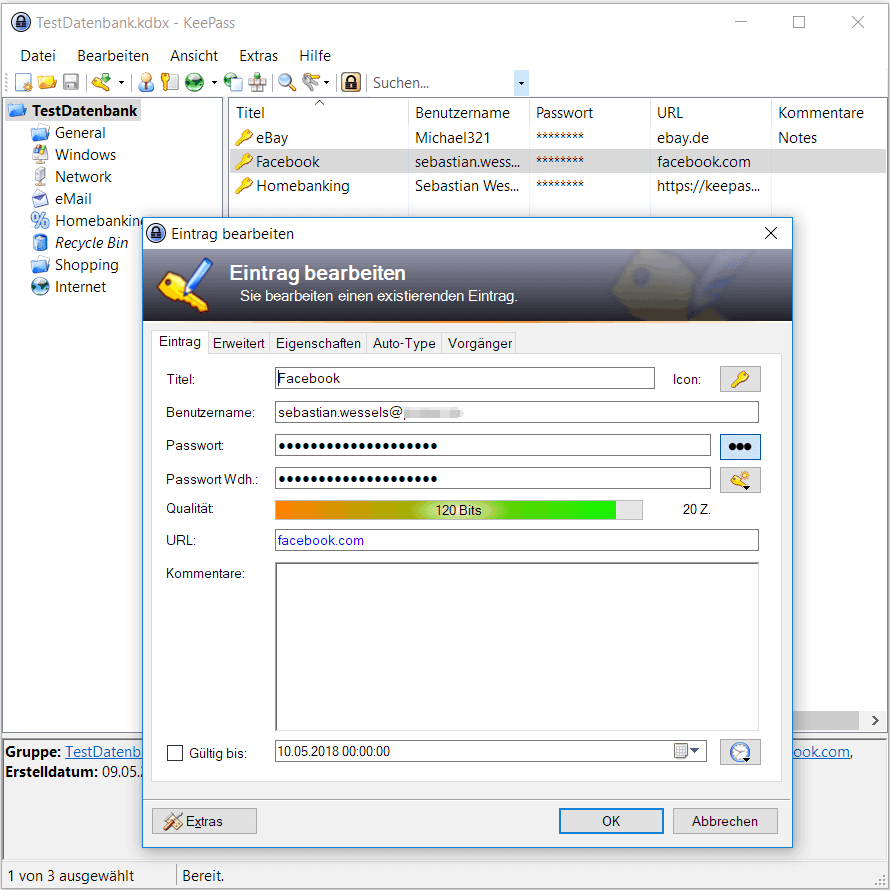The height and width of the screenshot is (890, 890).
Task: Click the URL field with facebook.com
Action: pos(517,540)
